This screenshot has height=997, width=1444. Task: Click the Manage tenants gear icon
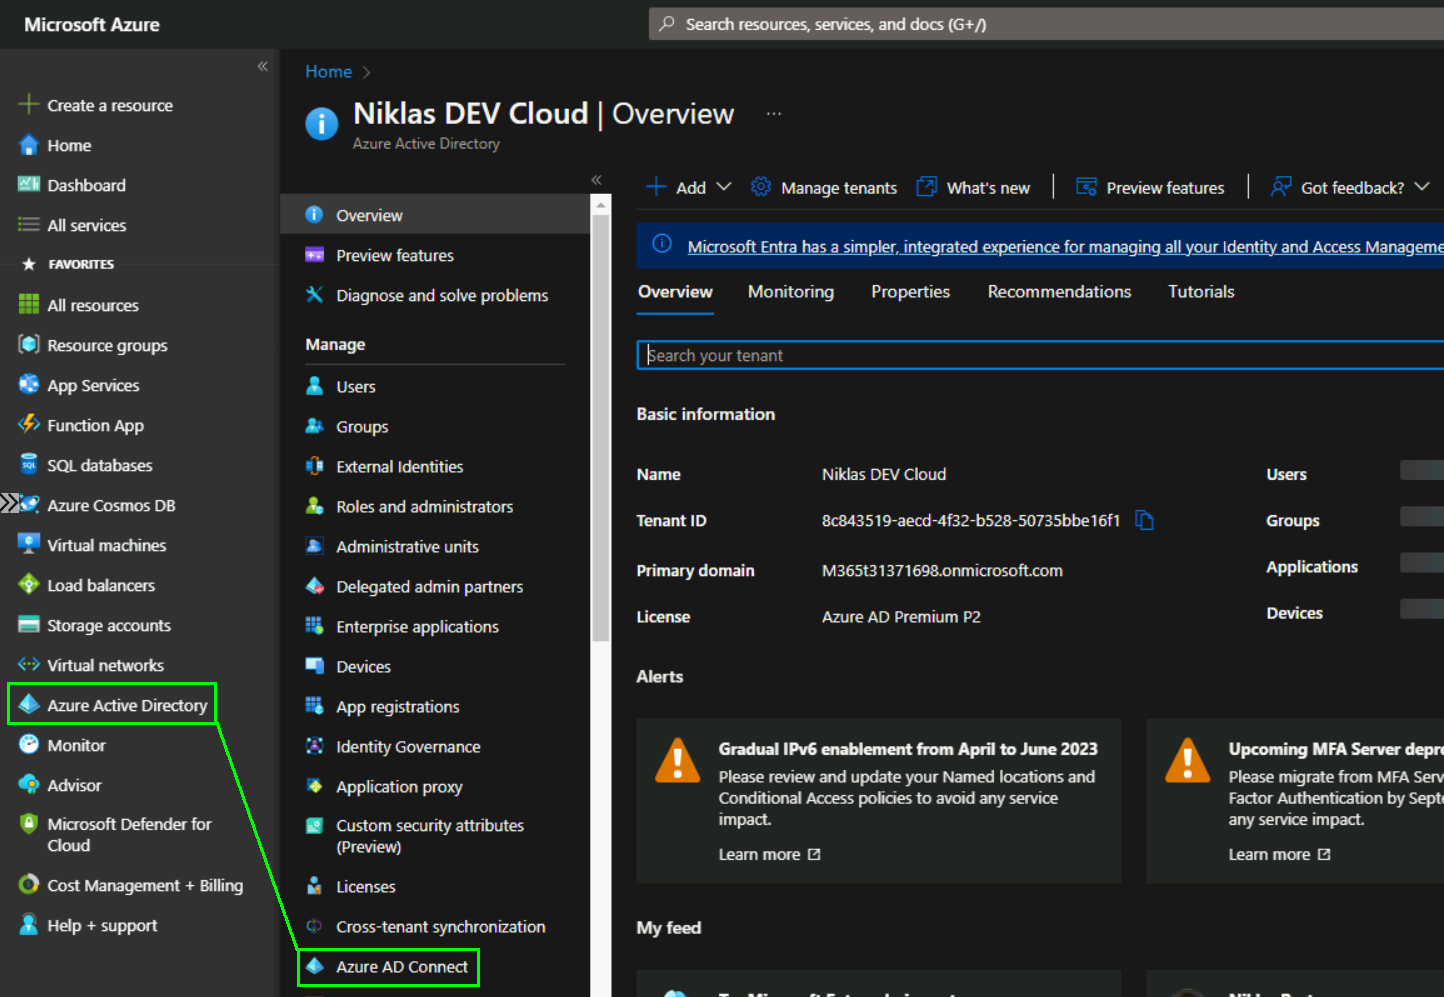[761, 187]
